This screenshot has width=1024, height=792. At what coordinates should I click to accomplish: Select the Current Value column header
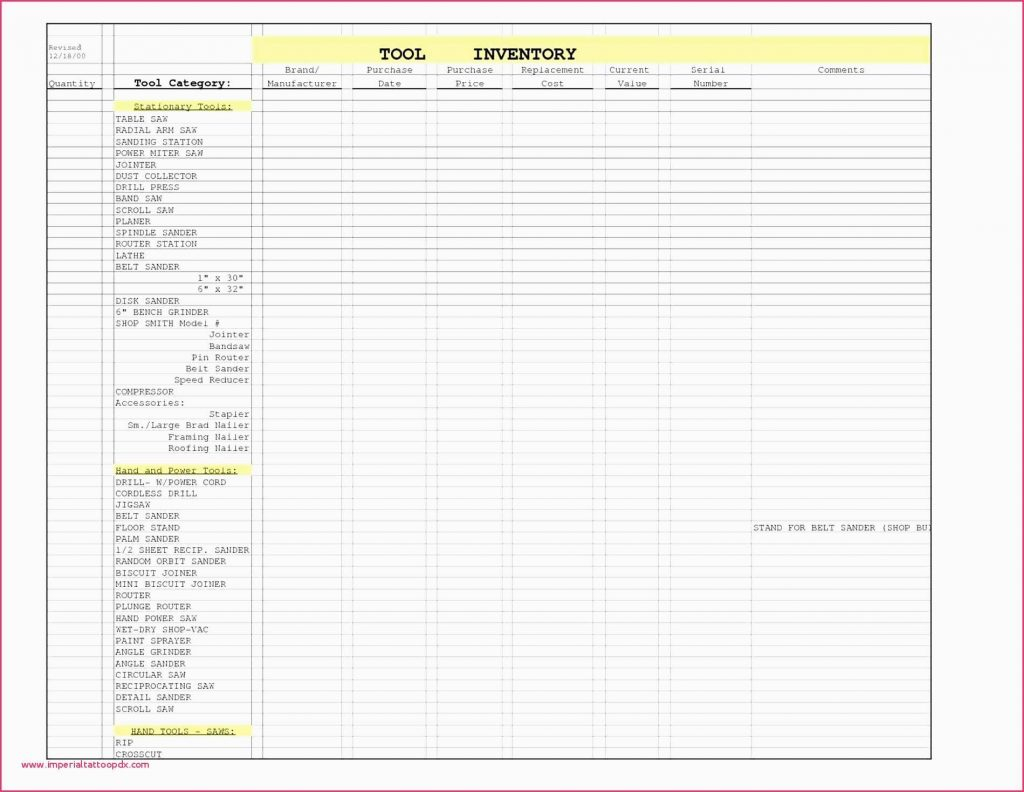[630, 76]
